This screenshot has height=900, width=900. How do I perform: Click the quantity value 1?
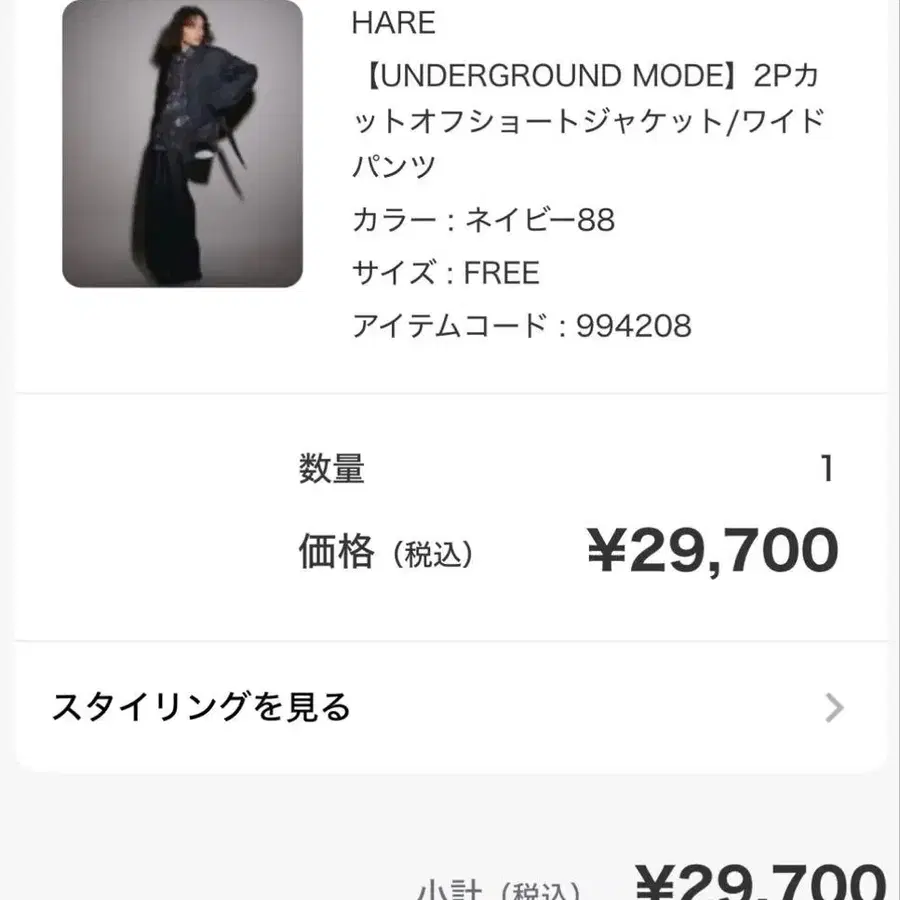coord(826,469)
